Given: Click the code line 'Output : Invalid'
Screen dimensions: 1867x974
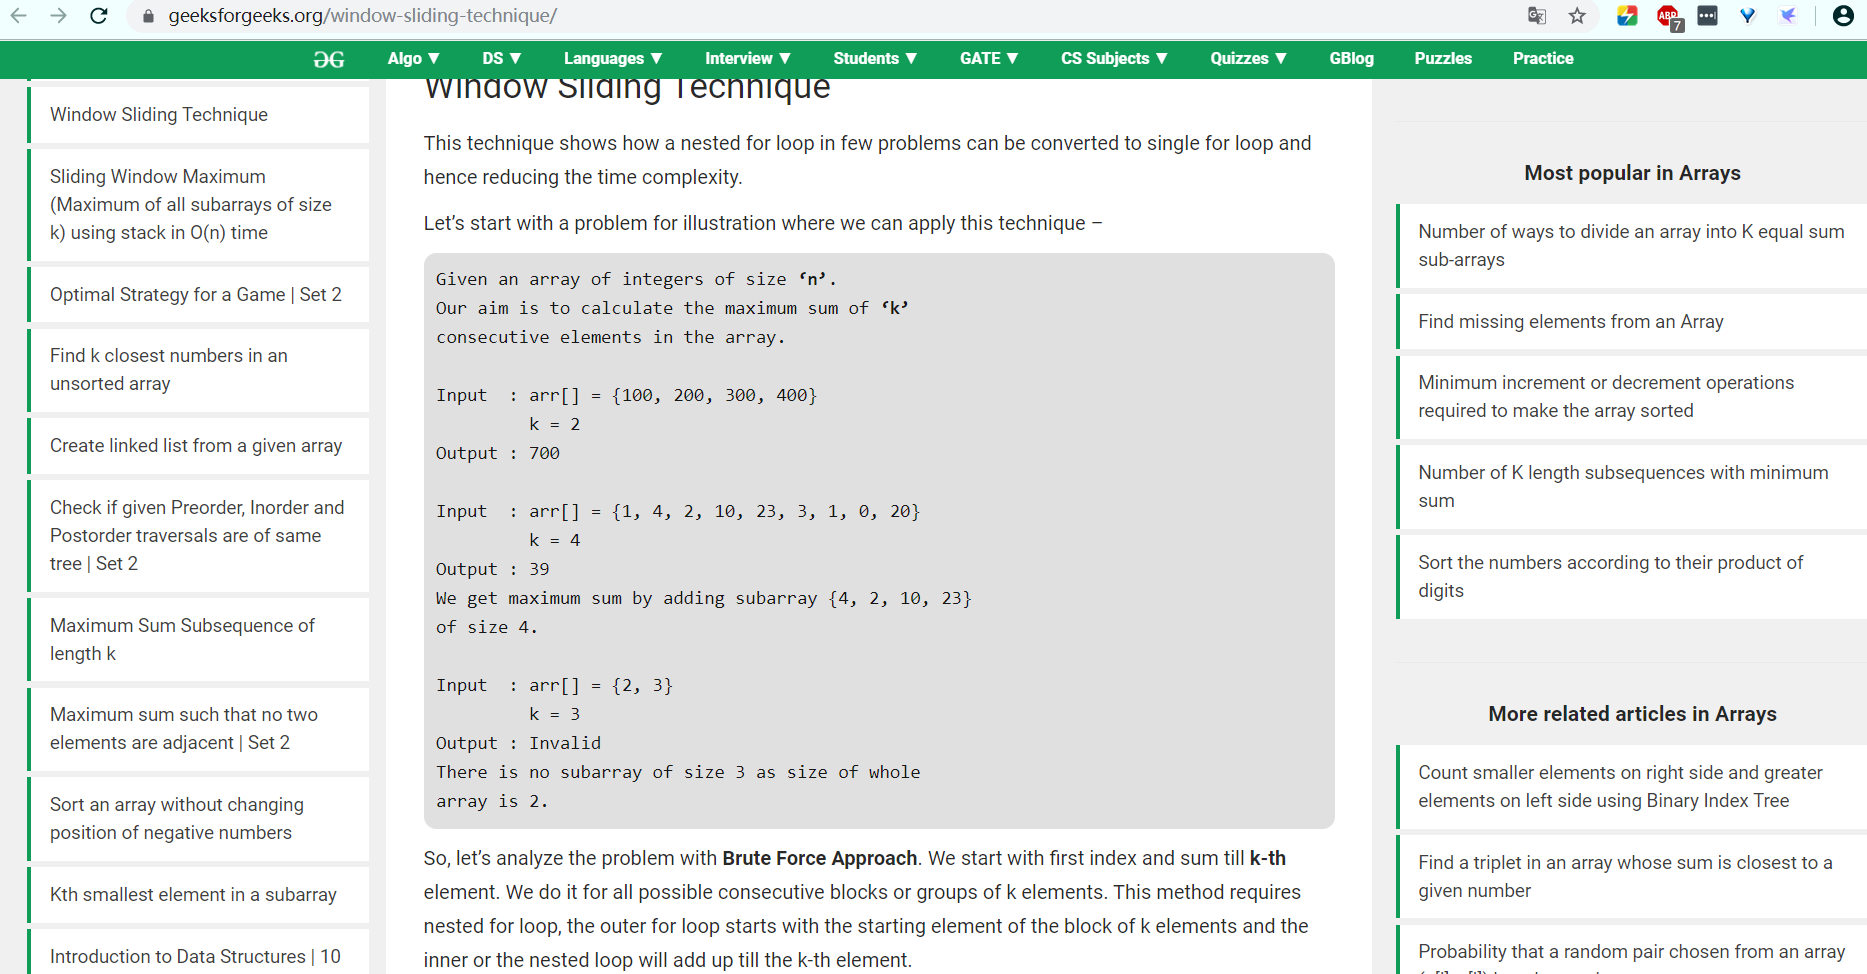Looking at the screenshot, I should [x=518, y=744].
